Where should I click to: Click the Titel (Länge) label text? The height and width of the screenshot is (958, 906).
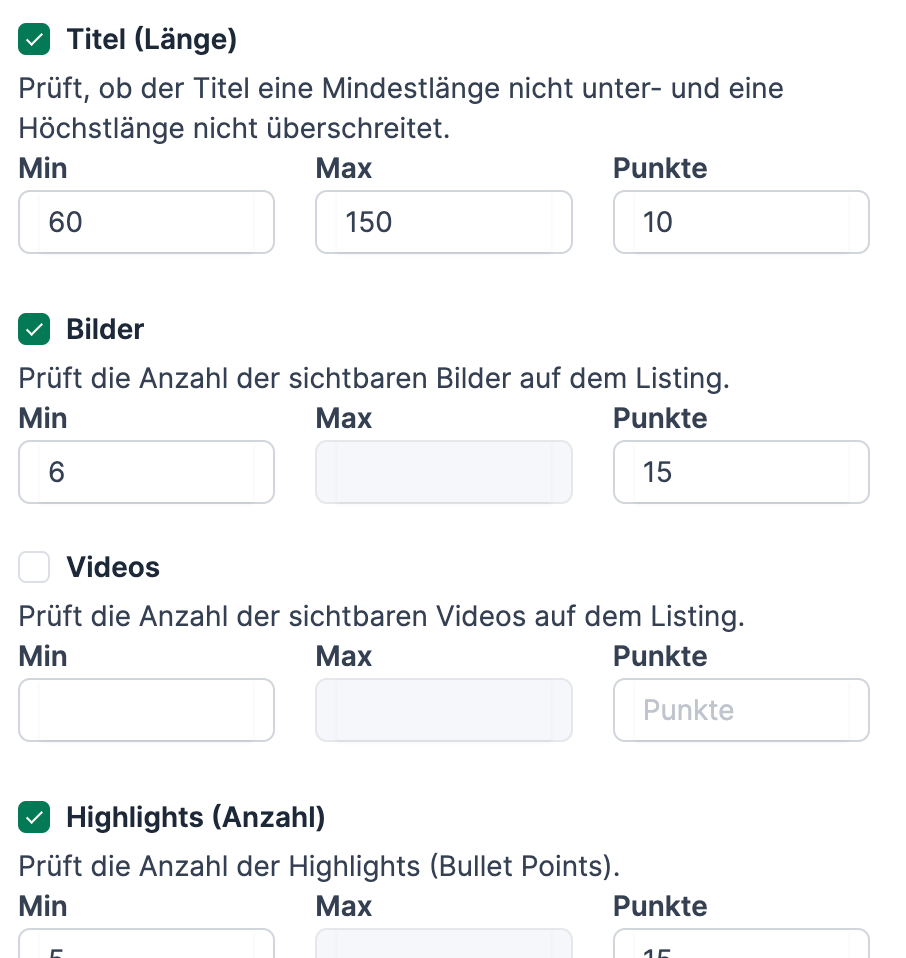151,40
